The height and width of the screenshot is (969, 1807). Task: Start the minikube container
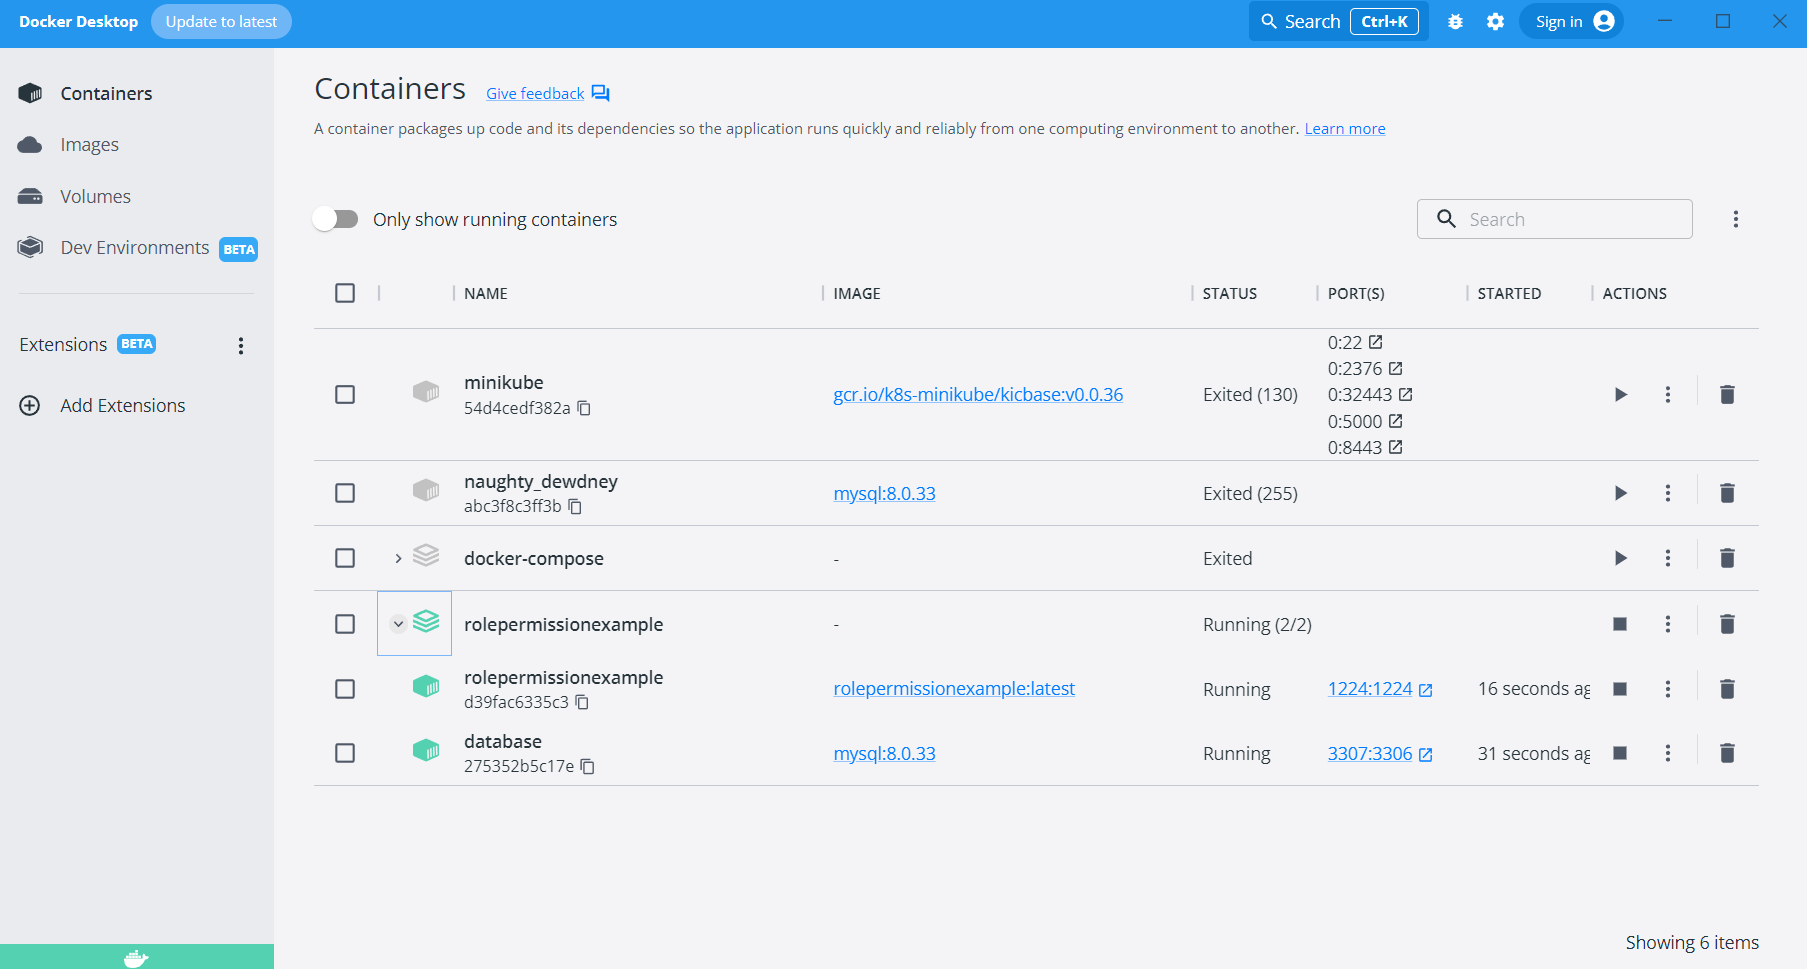[1620, 394]
